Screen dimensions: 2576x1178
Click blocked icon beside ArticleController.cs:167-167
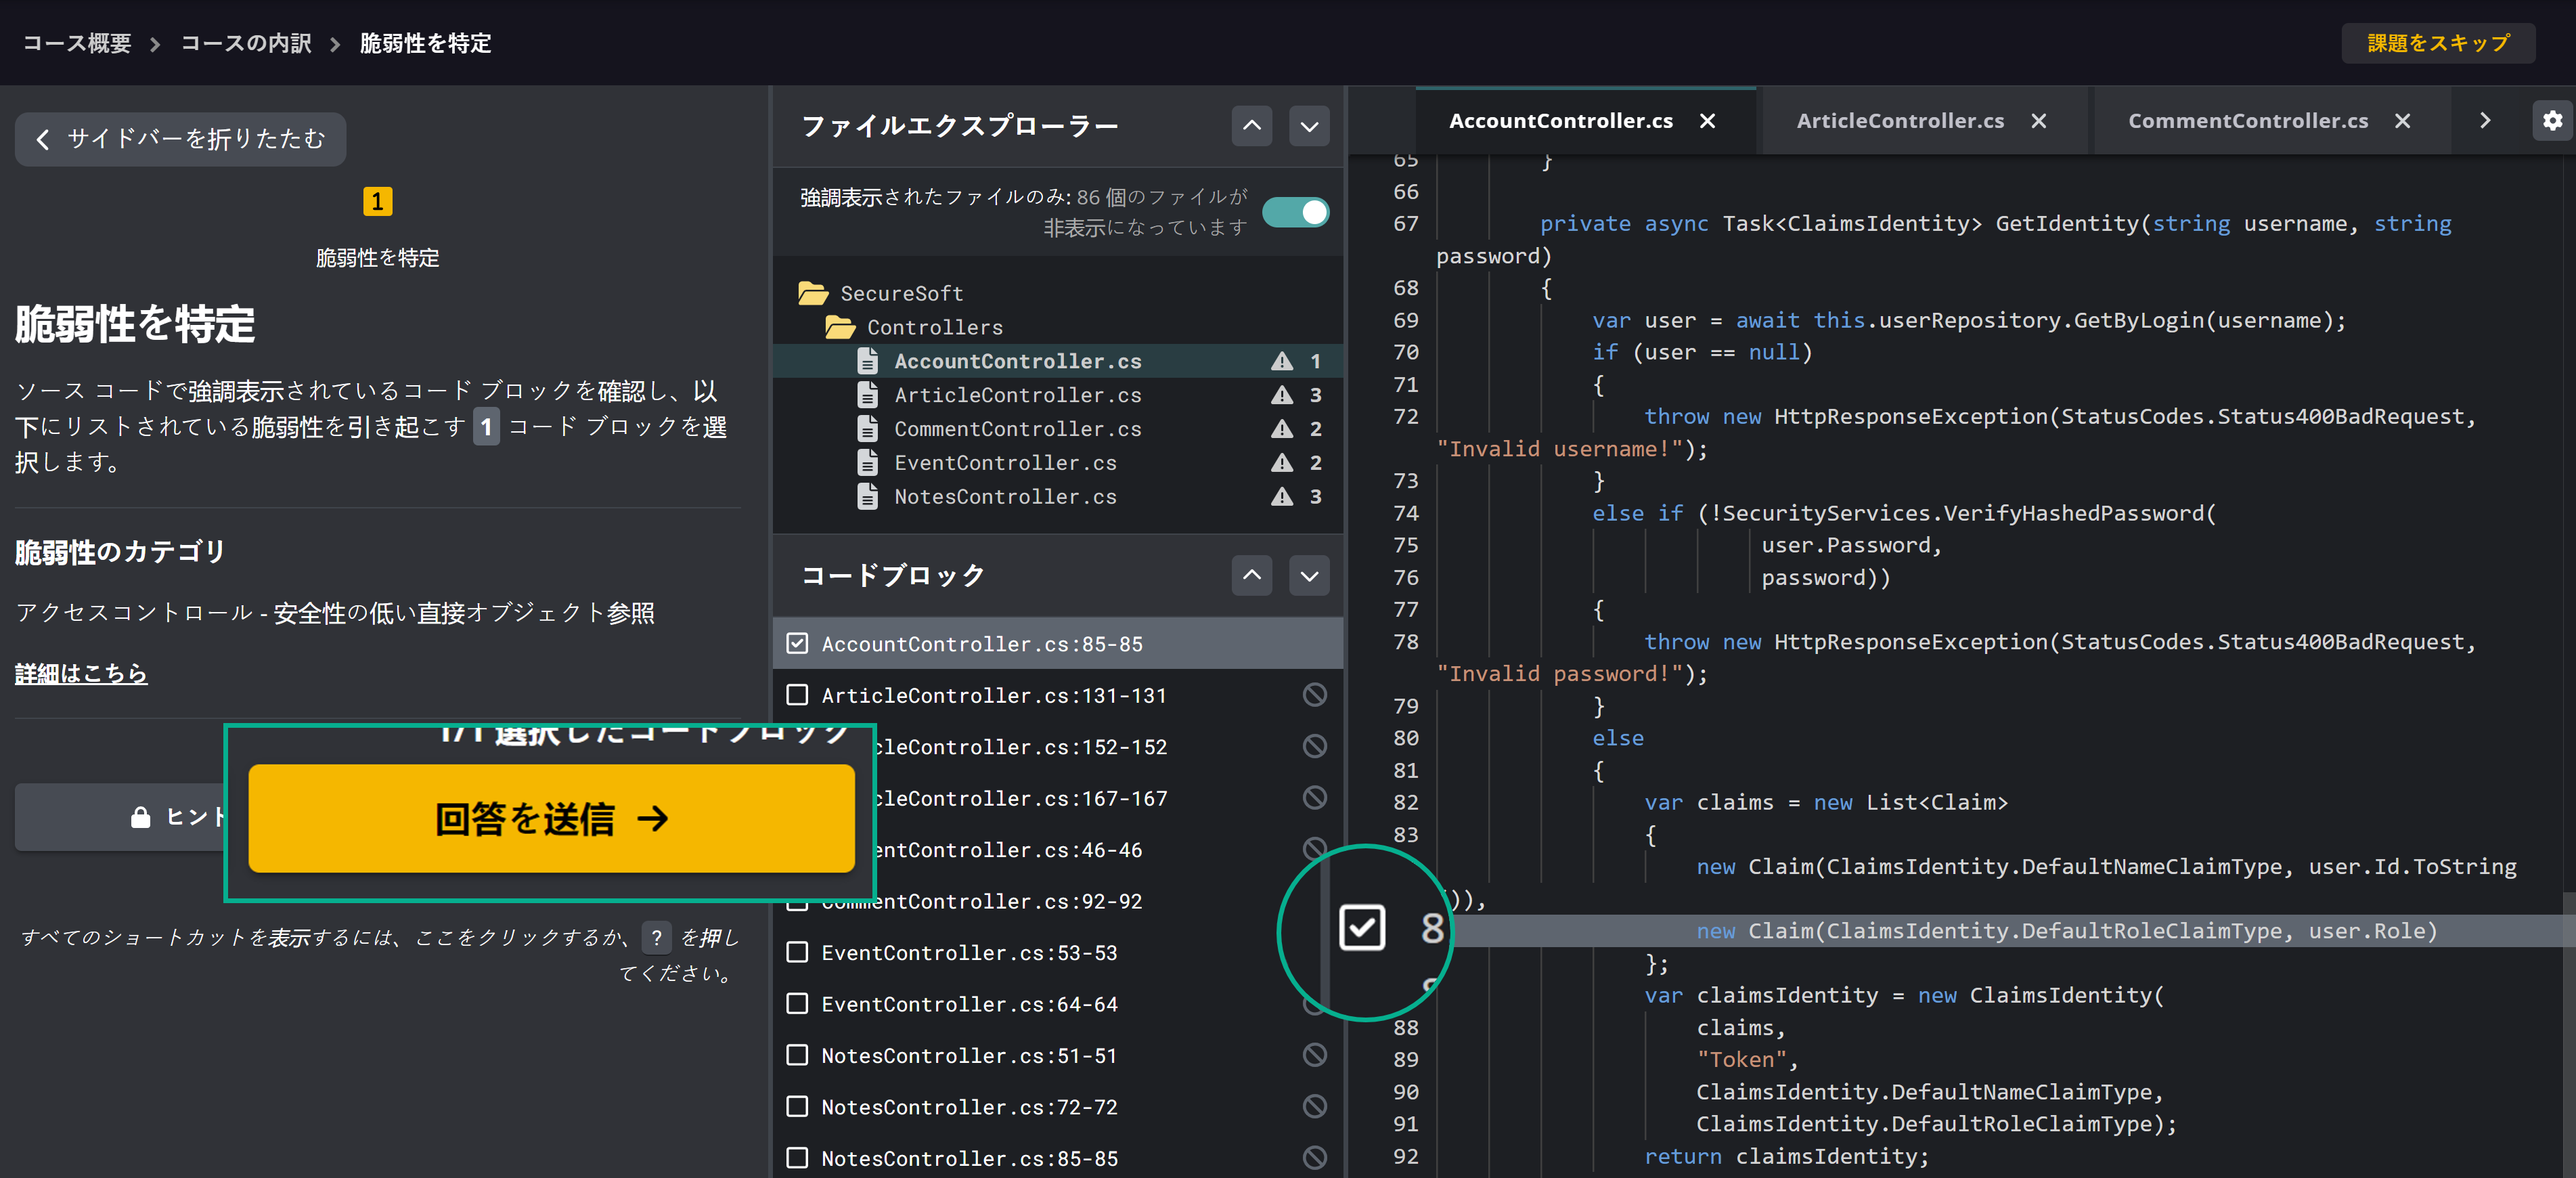[1315, 798]
